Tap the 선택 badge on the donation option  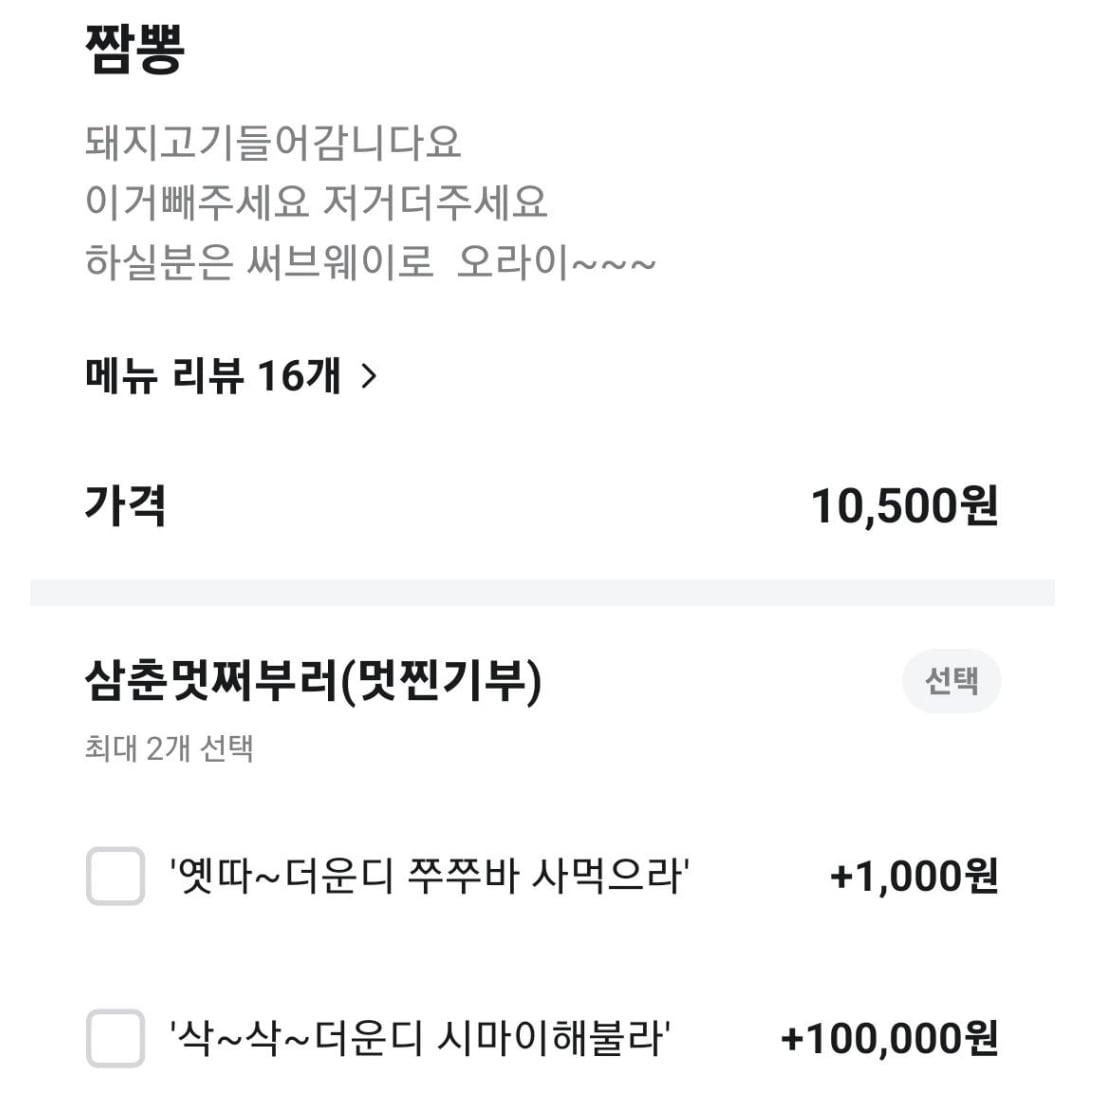tap(951, 681)
